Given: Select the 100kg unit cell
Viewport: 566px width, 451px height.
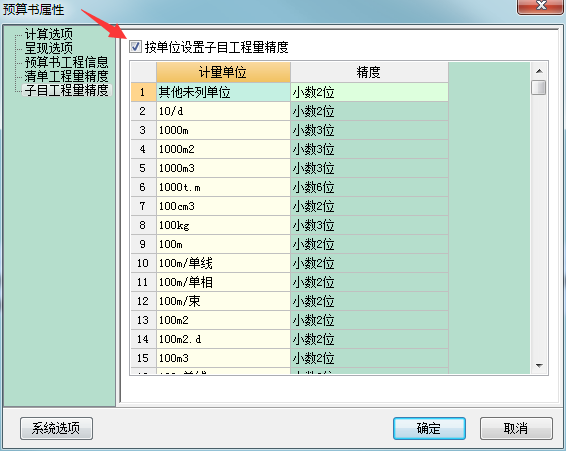Looking at the screenshot, I should [223, 225].
